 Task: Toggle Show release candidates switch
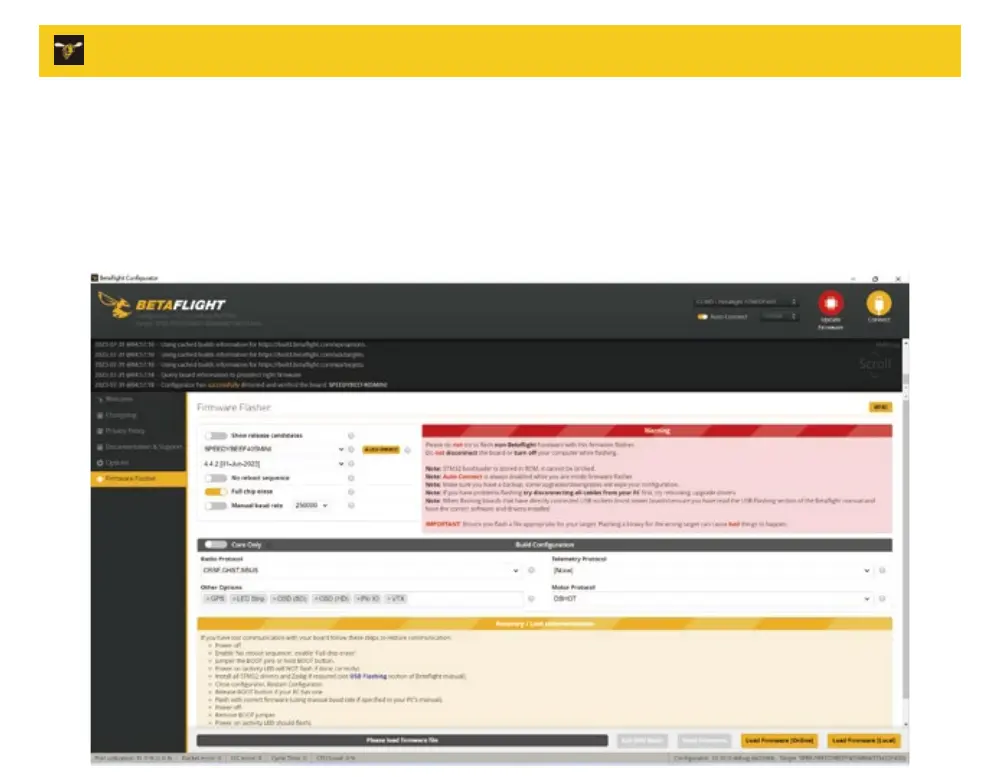[x=216, y=436]
